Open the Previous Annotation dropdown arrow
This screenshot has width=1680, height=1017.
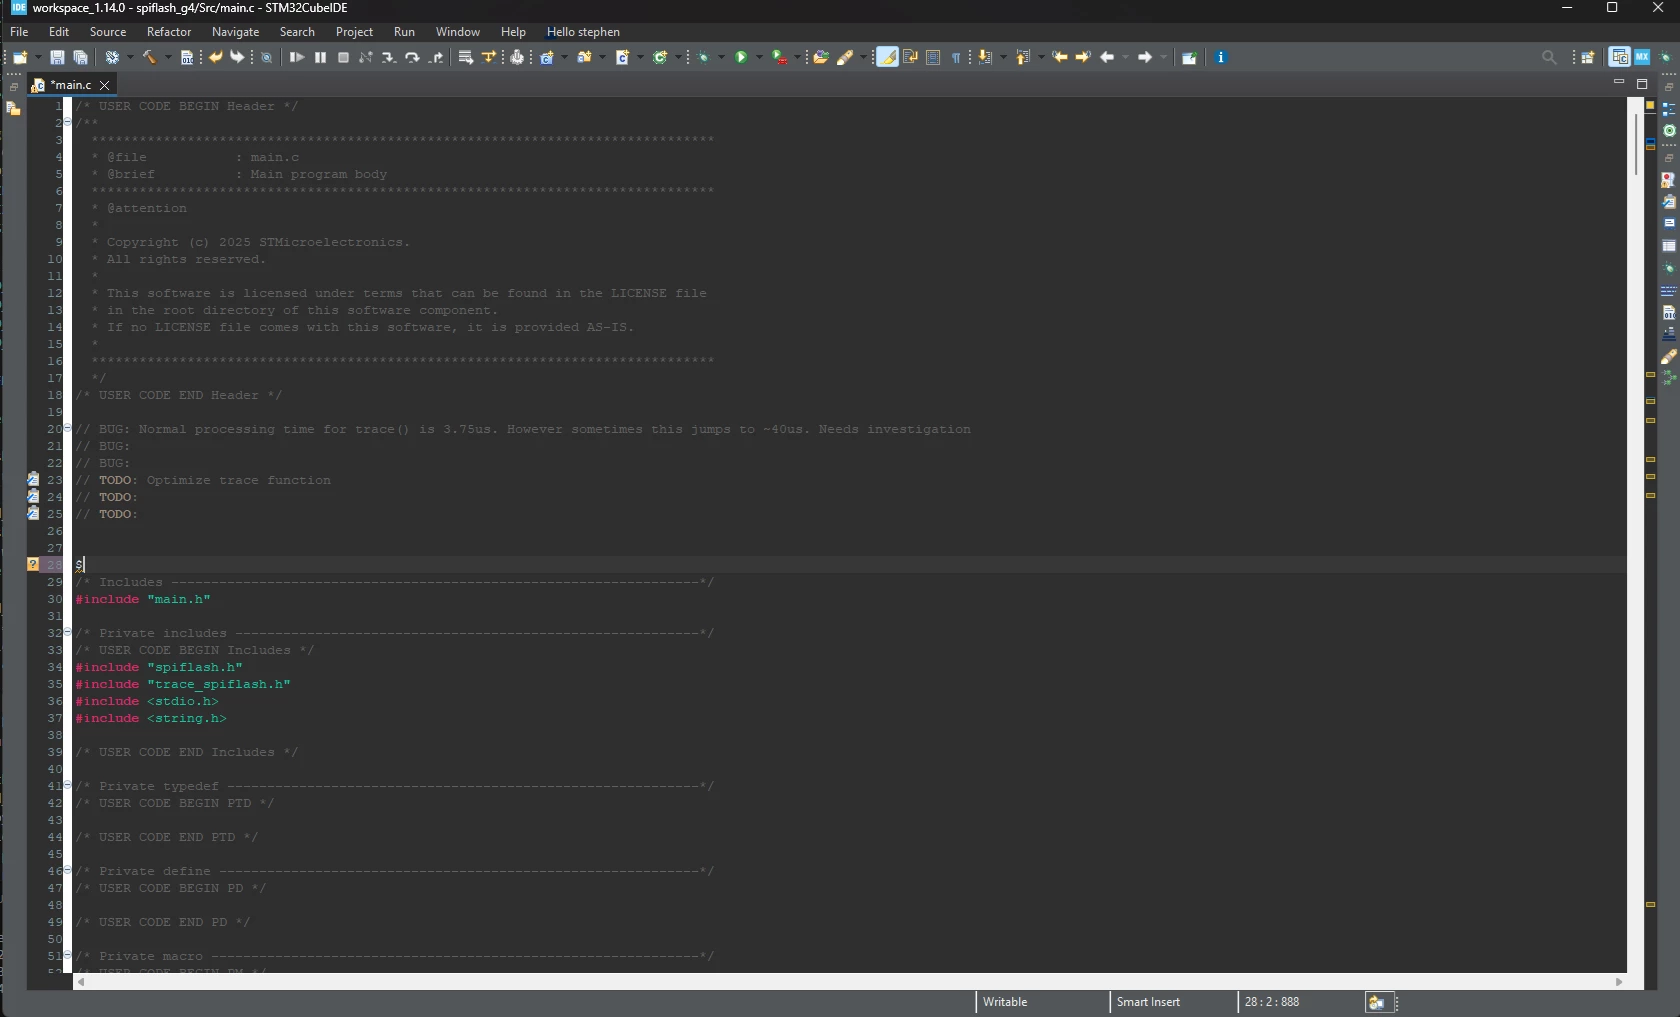tap(1041, 58)
